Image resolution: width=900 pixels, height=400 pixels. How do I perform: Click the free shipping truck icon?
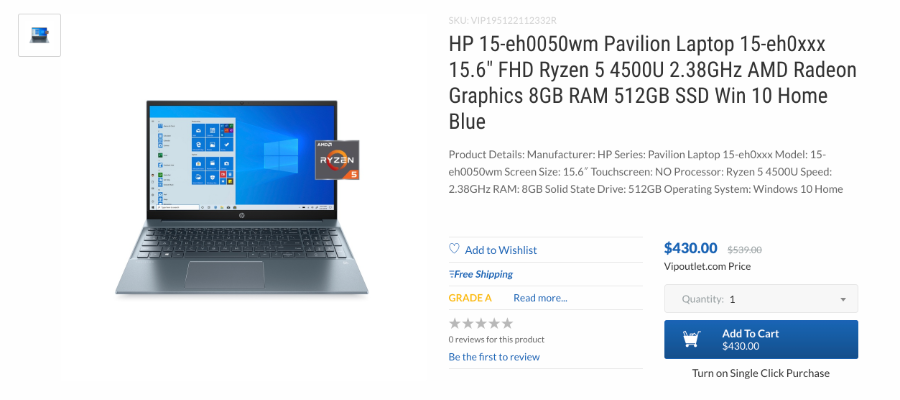(451, 274)
